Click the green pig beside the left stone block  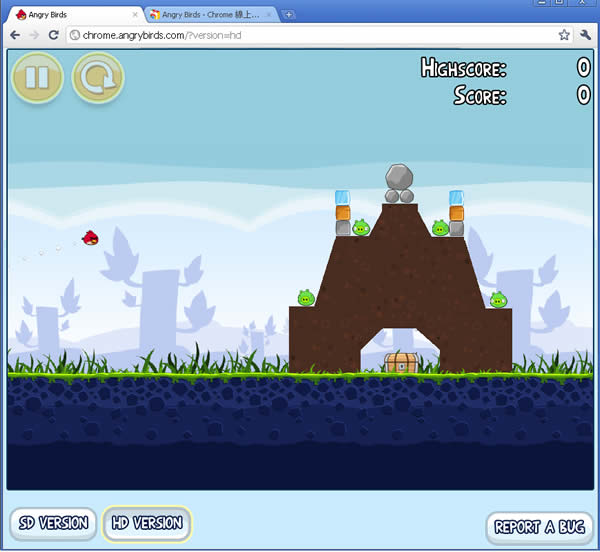pyautogui.click(x=361, y=227)
